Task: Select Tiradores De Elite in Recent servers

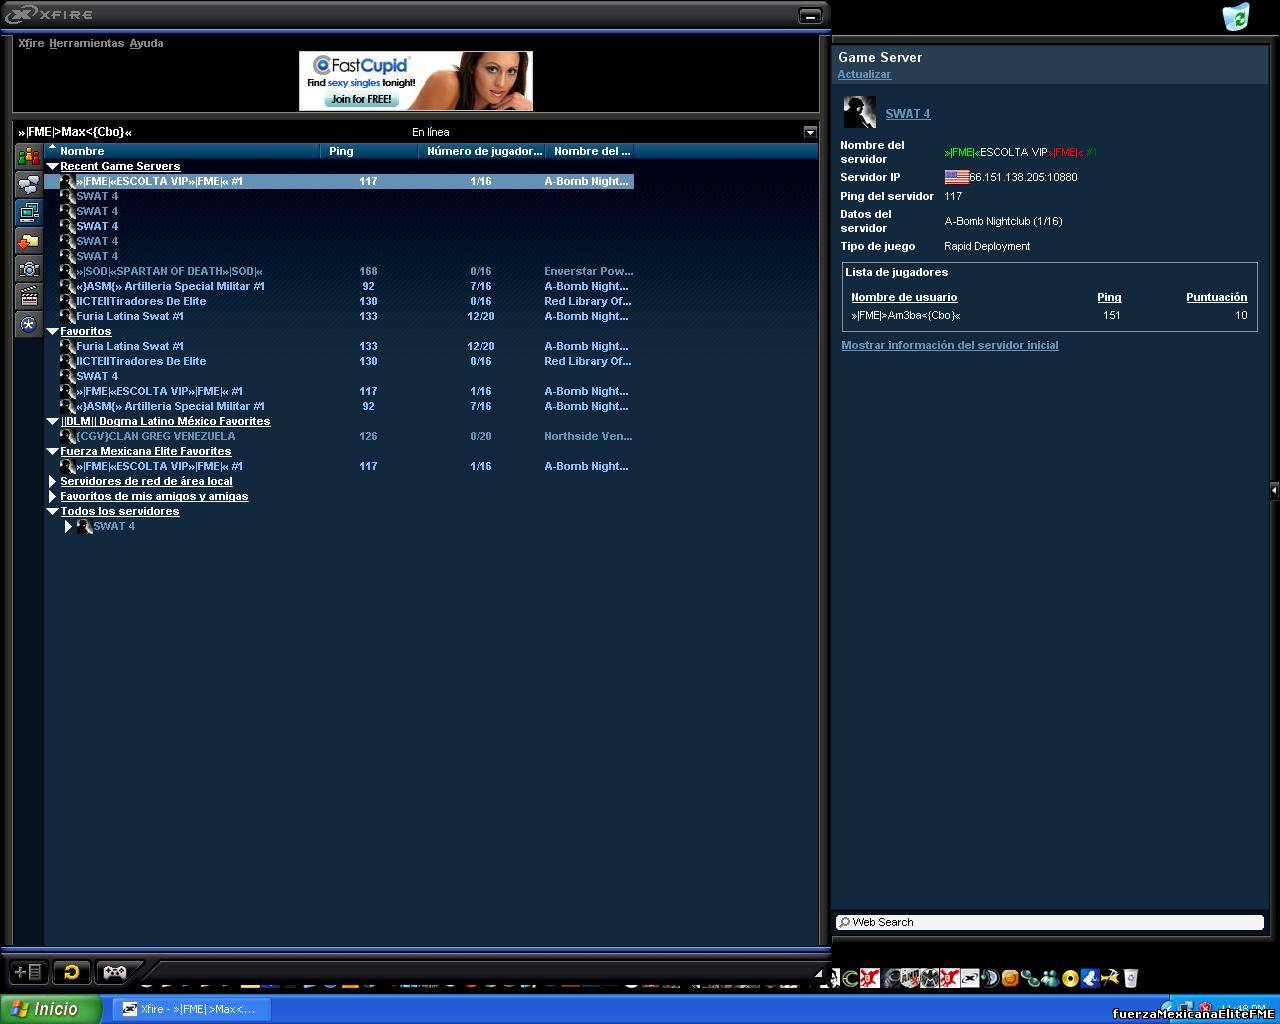Action: click(340, 301)
